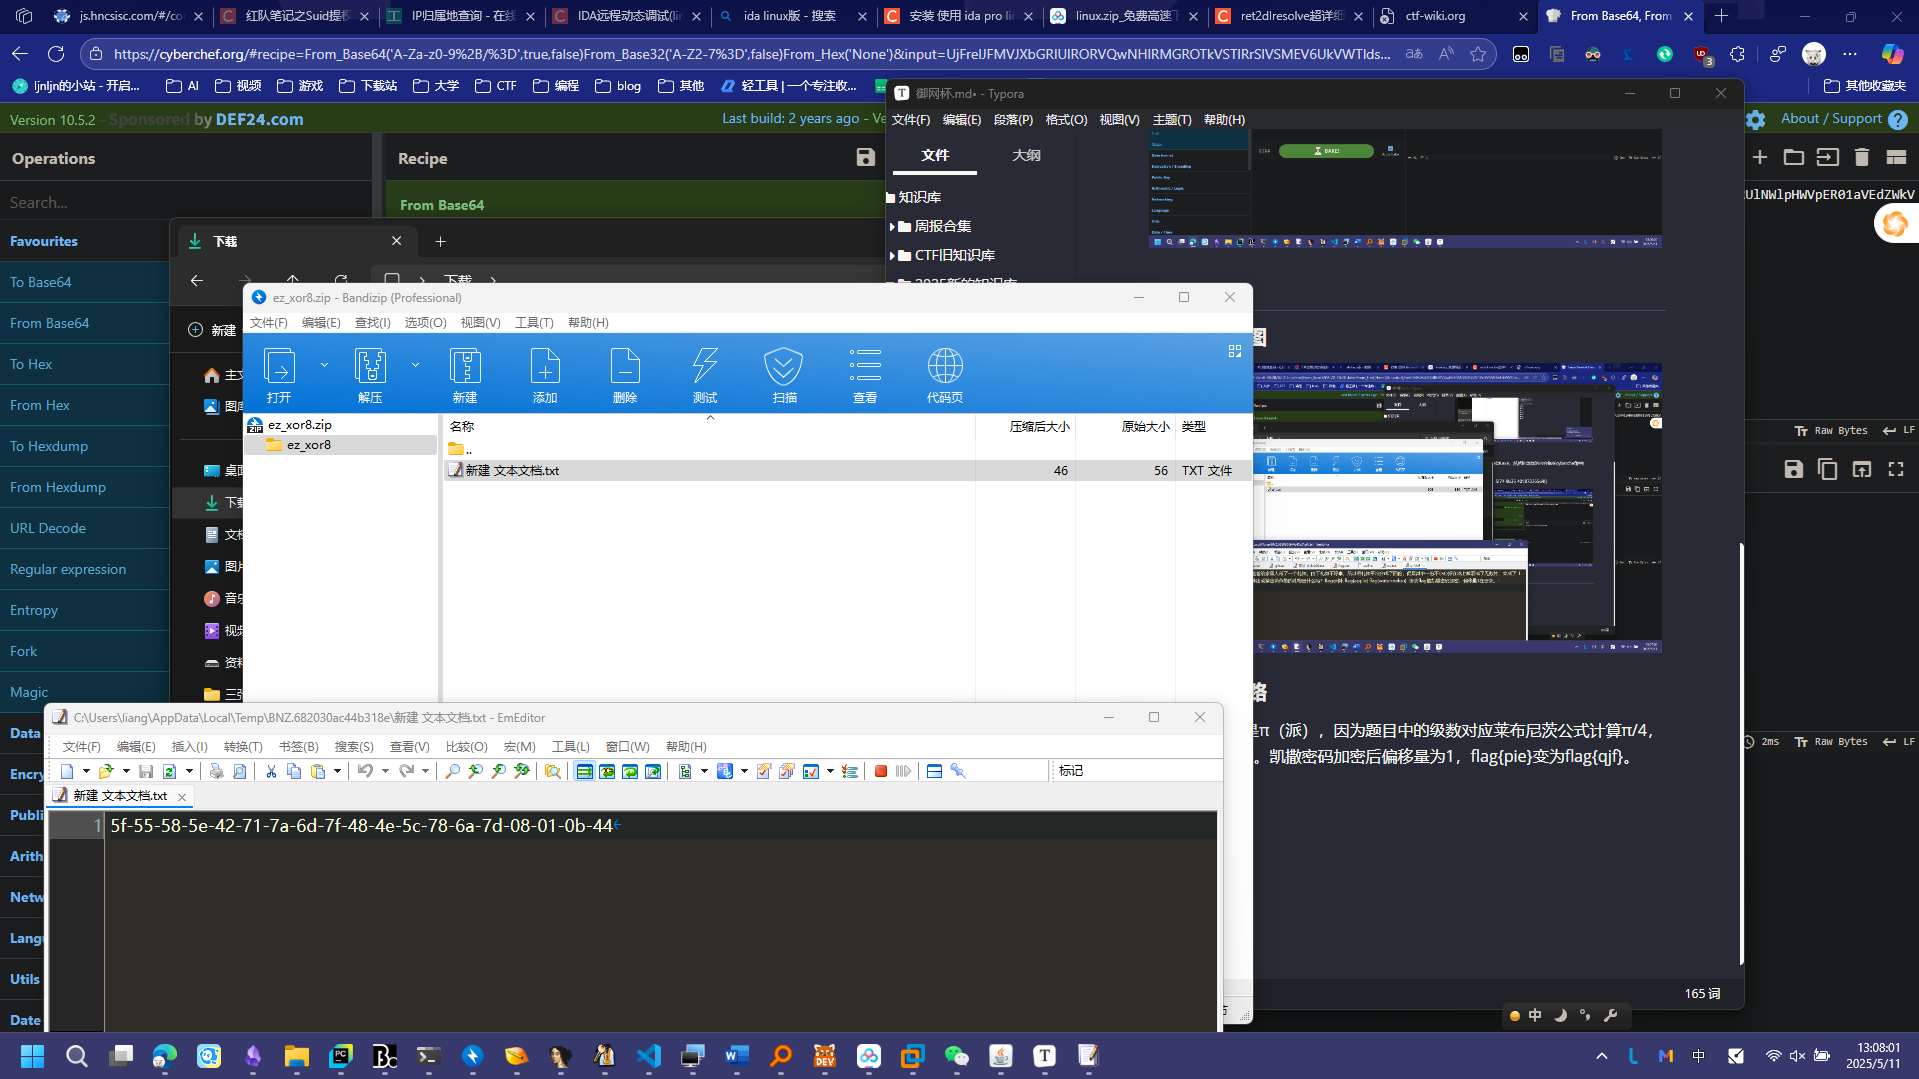
Task: Click the Bandizip grid layout icon
Action: [1235, 351]
